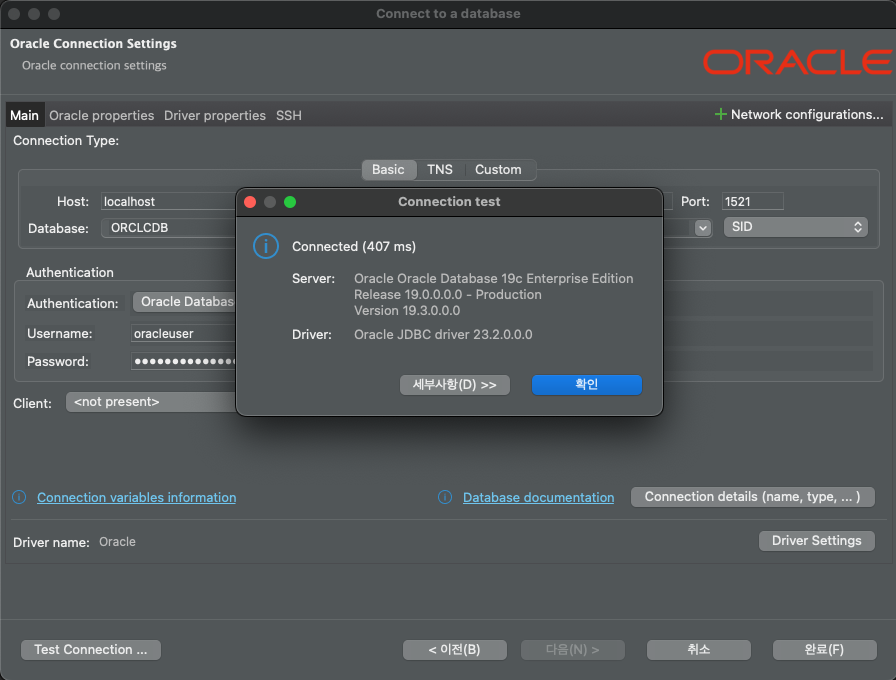Open Database documentation link
The height and width of the screenshot is (680, 896).
(538, 497)
